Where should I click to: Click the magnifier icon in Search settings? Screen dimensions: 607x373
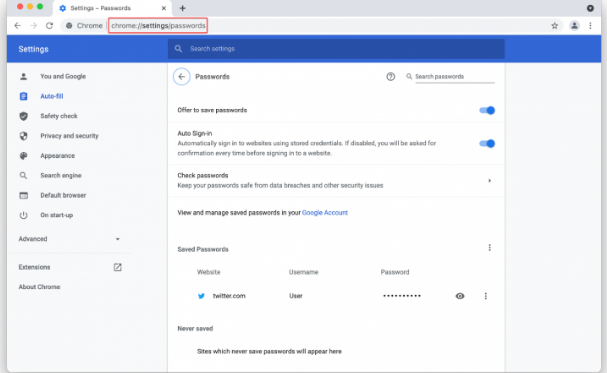(x=178, y=49)
